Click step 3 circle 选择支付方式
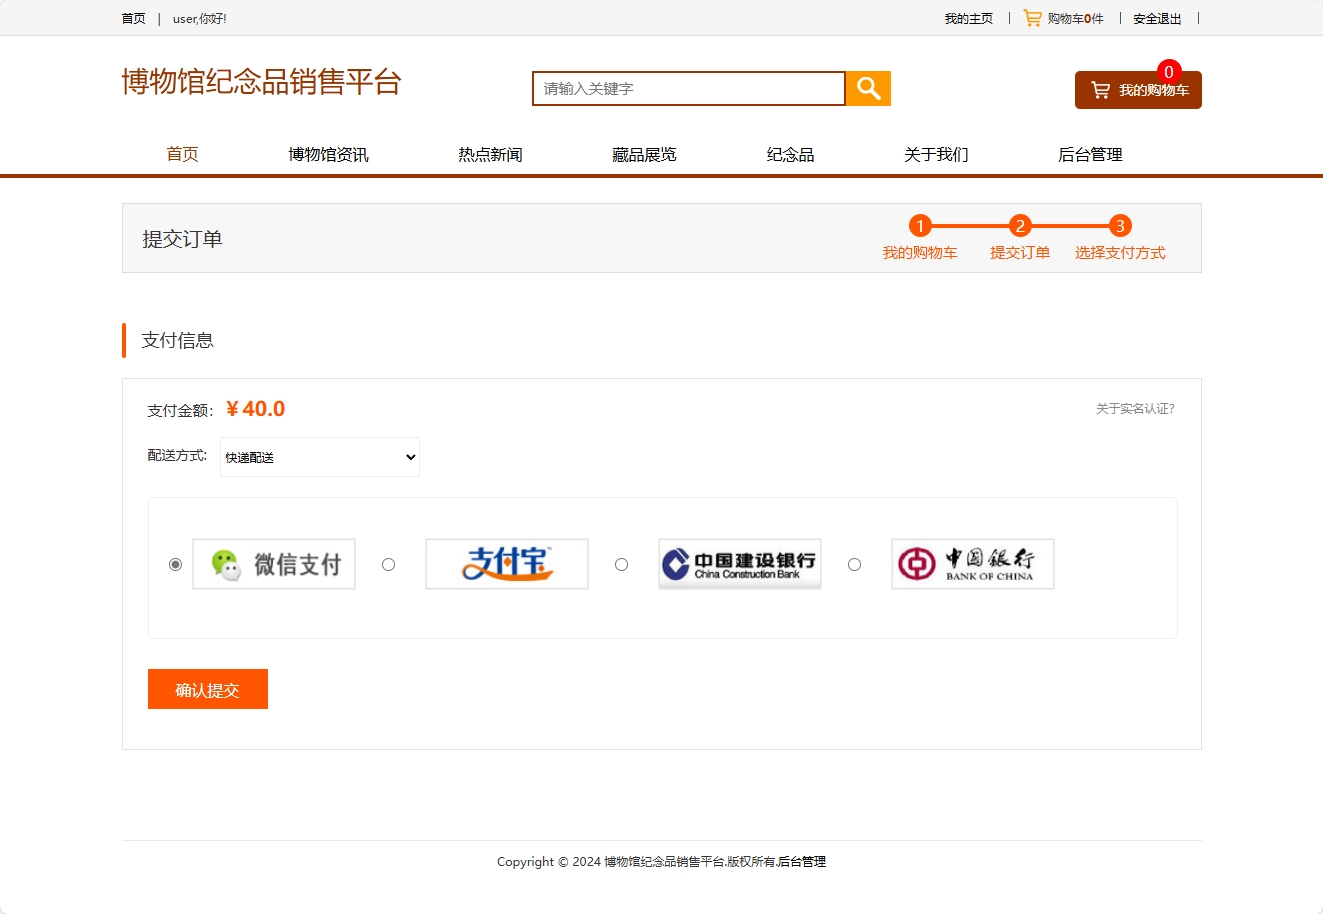Screen dimensions: 1323x914 (1119, 225)
